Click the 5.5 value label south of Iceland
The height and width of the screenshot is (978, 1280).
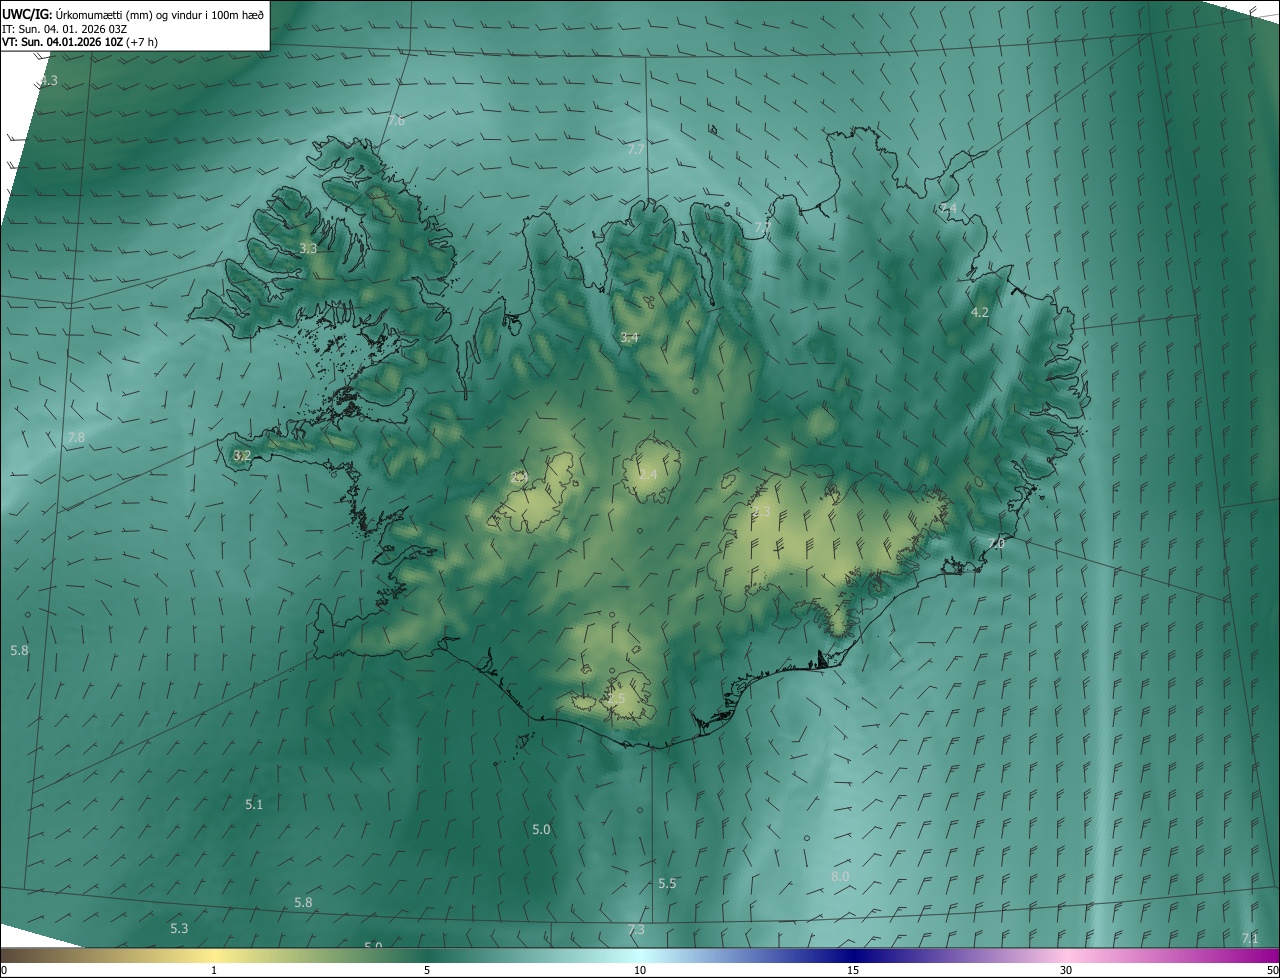[x=667, y=884]
